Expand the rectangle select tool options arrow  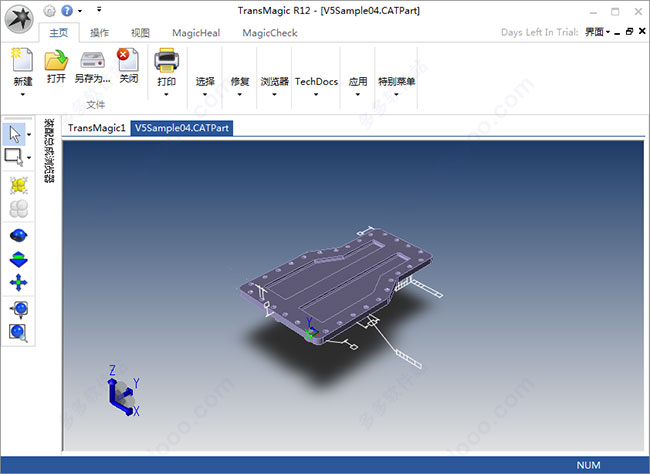29,158
